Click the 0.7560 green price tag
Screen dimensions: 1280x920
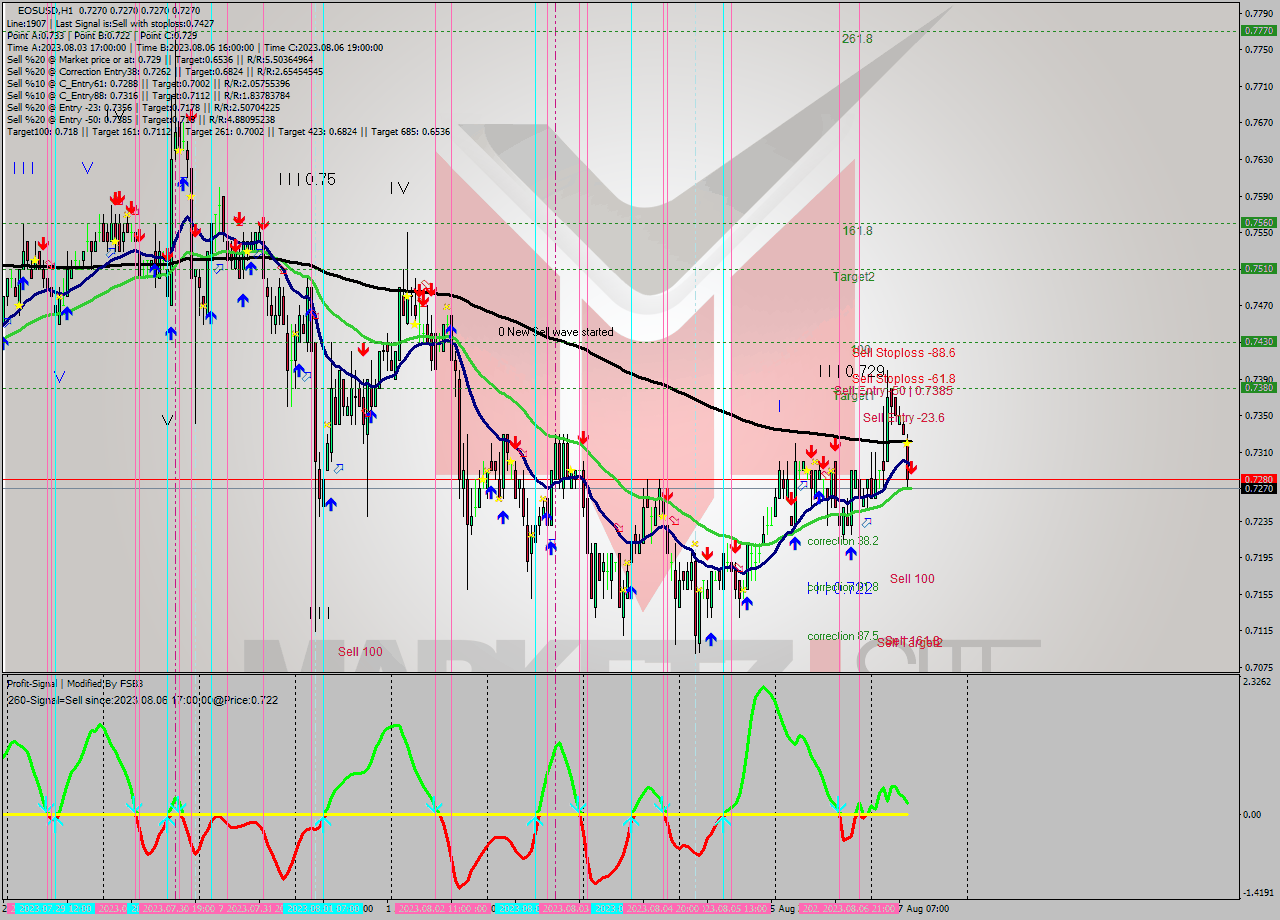point(1258,223)
